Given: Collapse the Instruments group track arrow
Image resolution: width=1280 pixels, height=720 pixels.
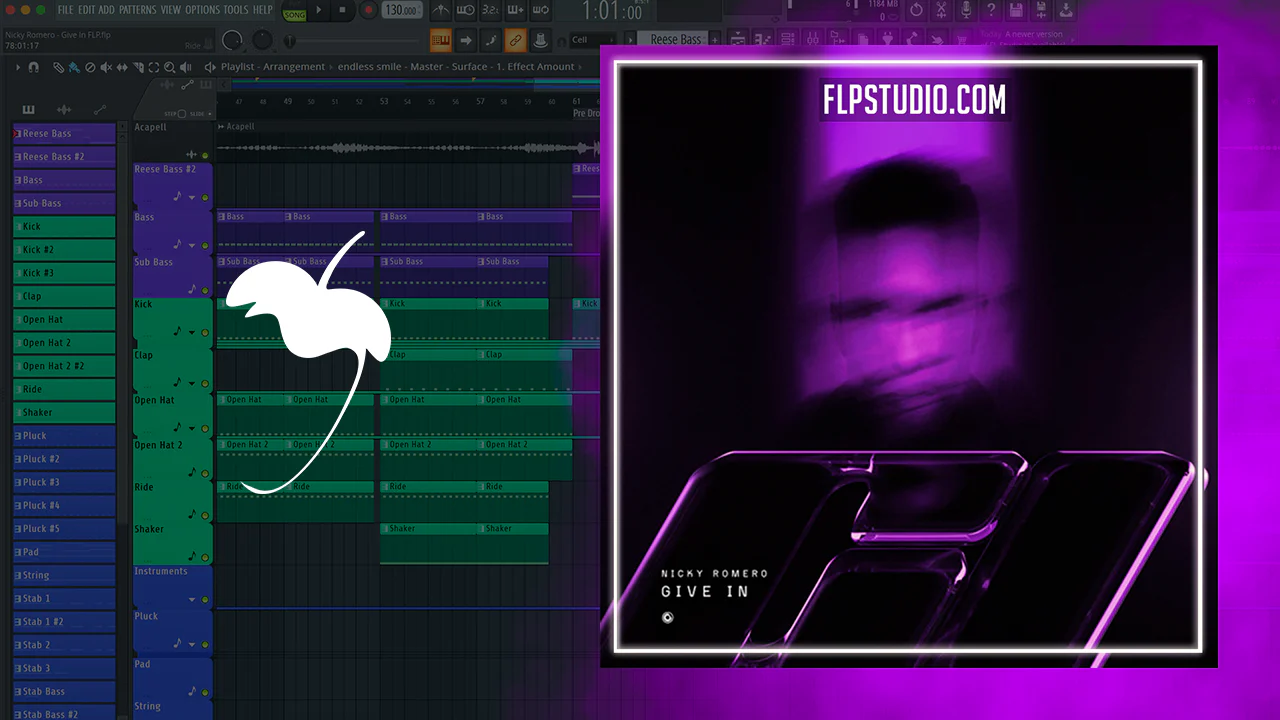Looking at the screenshot, I should pos(191,600).
